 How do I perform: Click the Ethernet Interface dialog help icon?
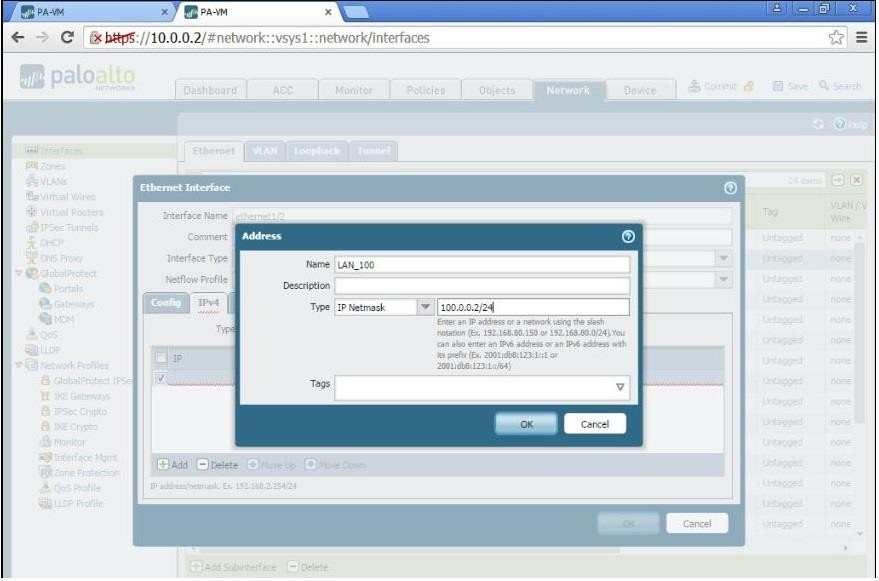pos(730,187)
